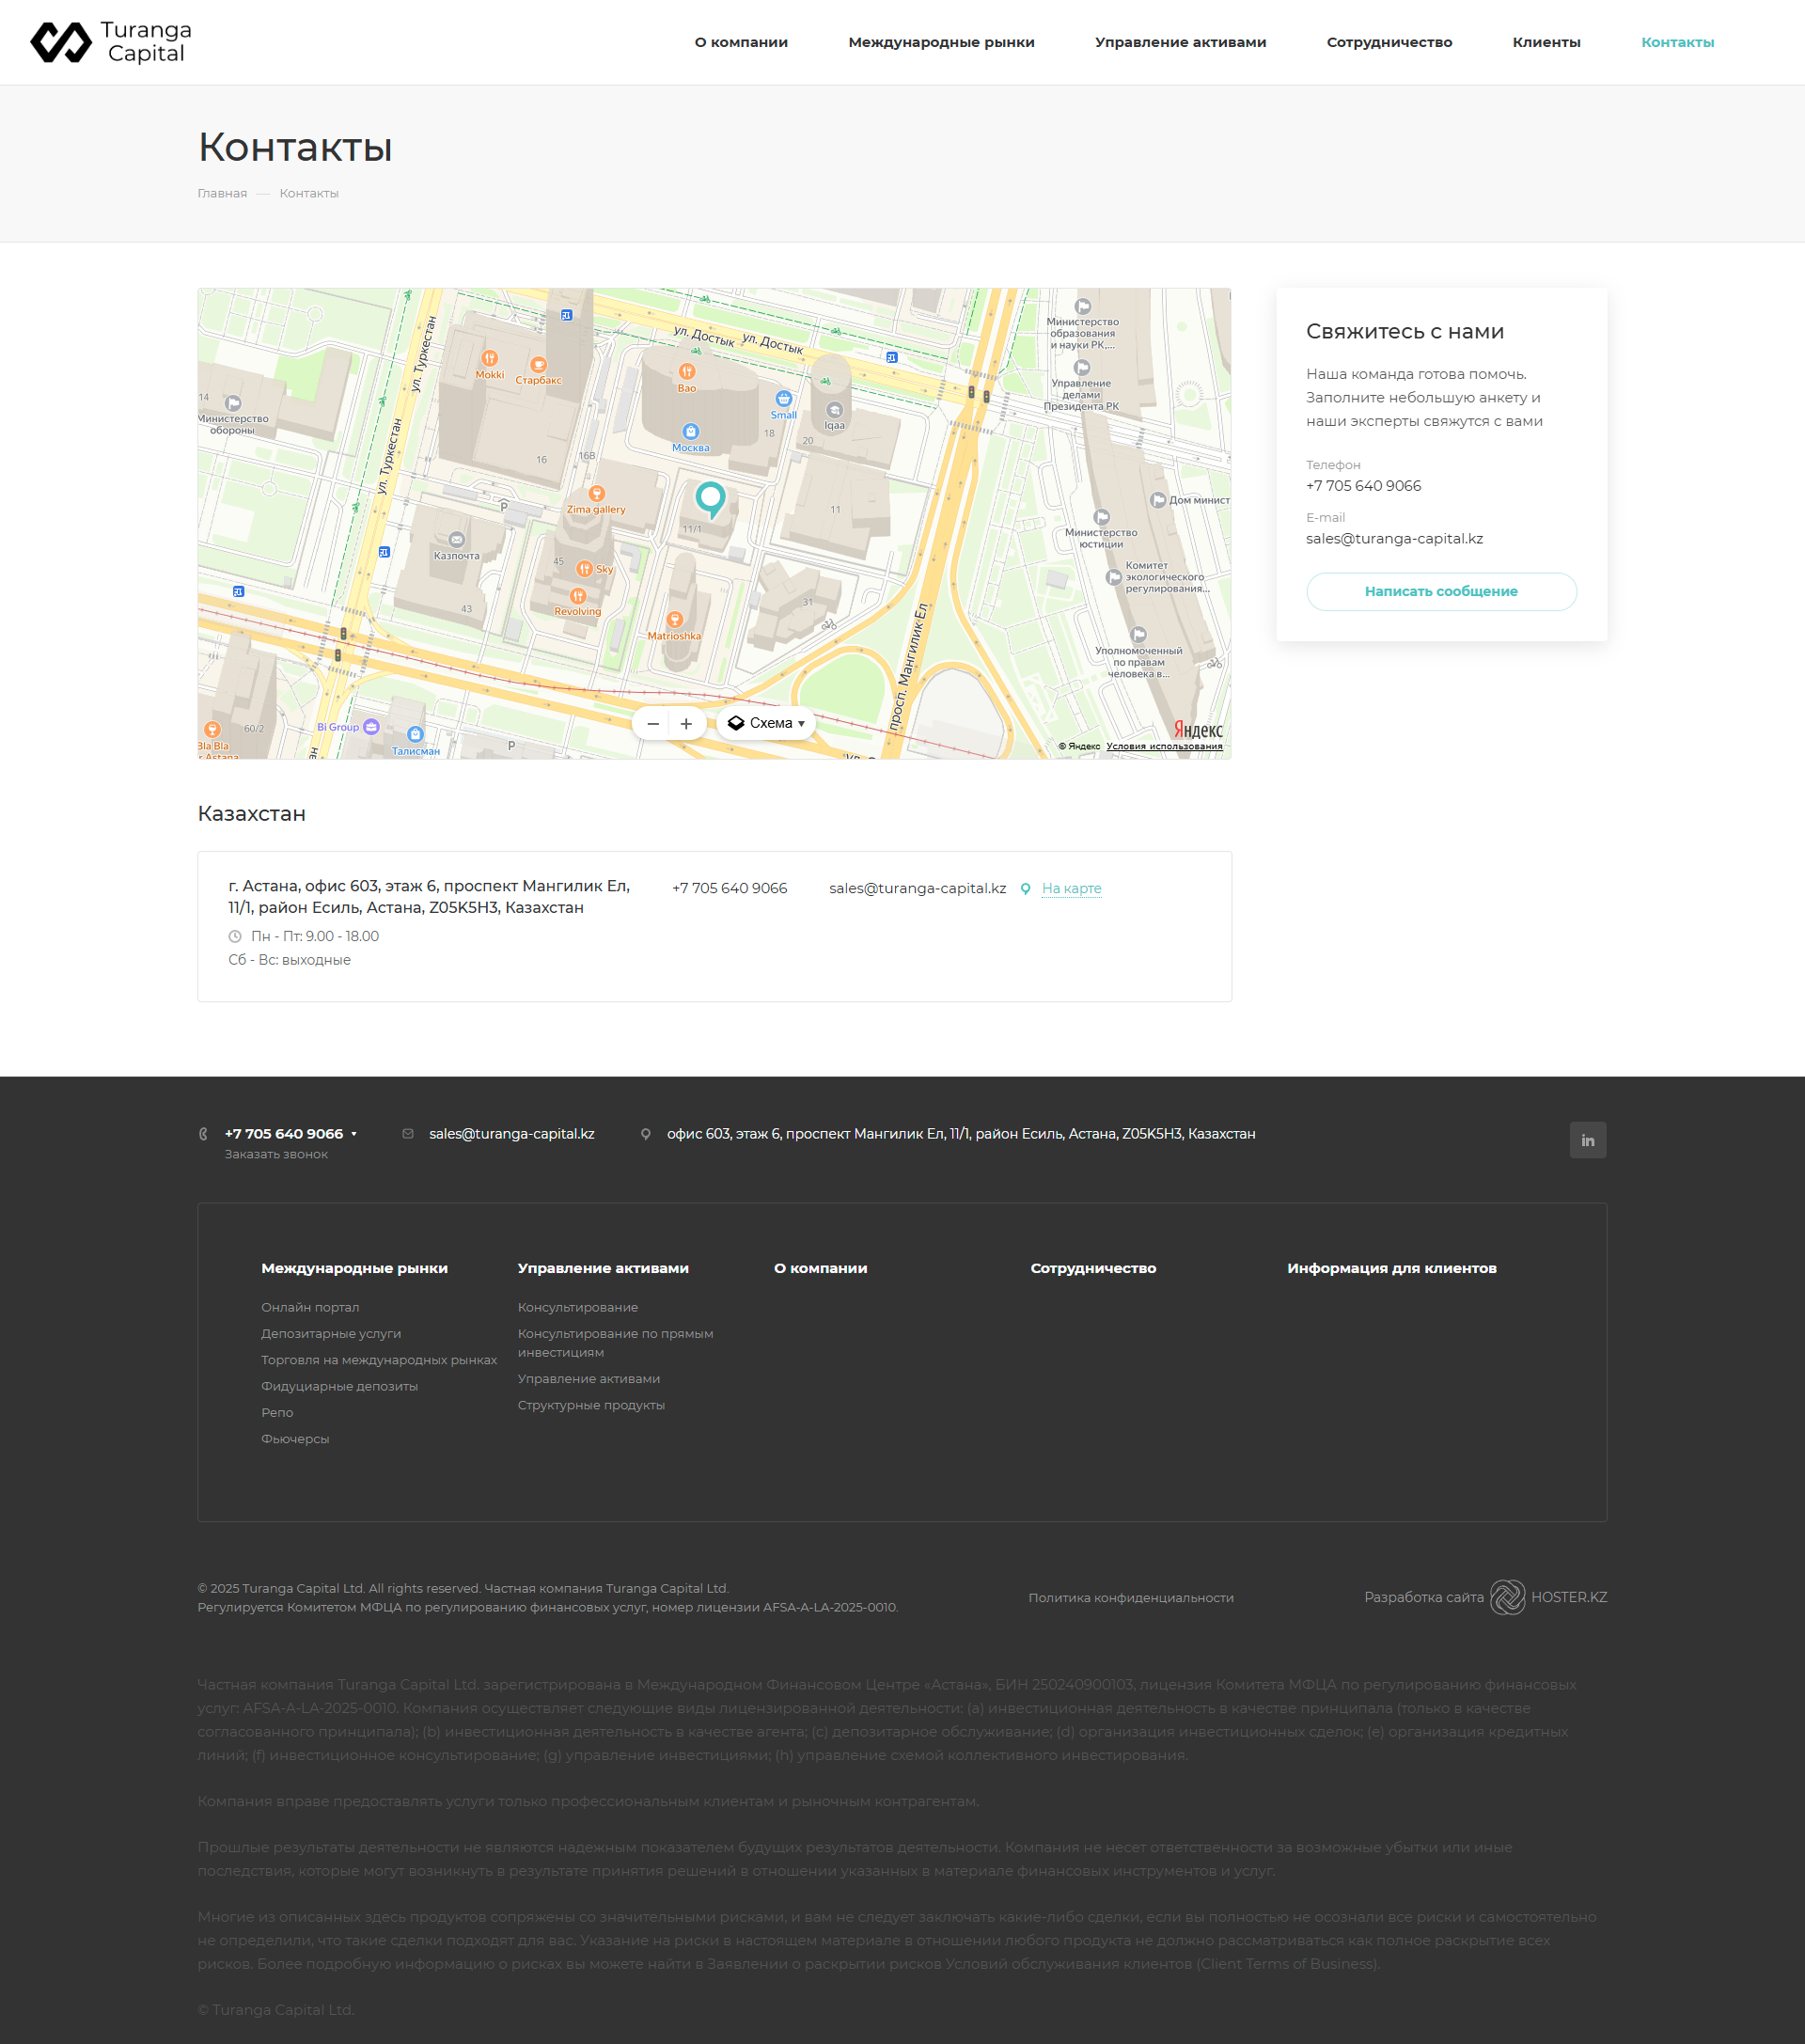
Task: Click the Яндекс logo on the map
Action: click(x=1196, y=730)
